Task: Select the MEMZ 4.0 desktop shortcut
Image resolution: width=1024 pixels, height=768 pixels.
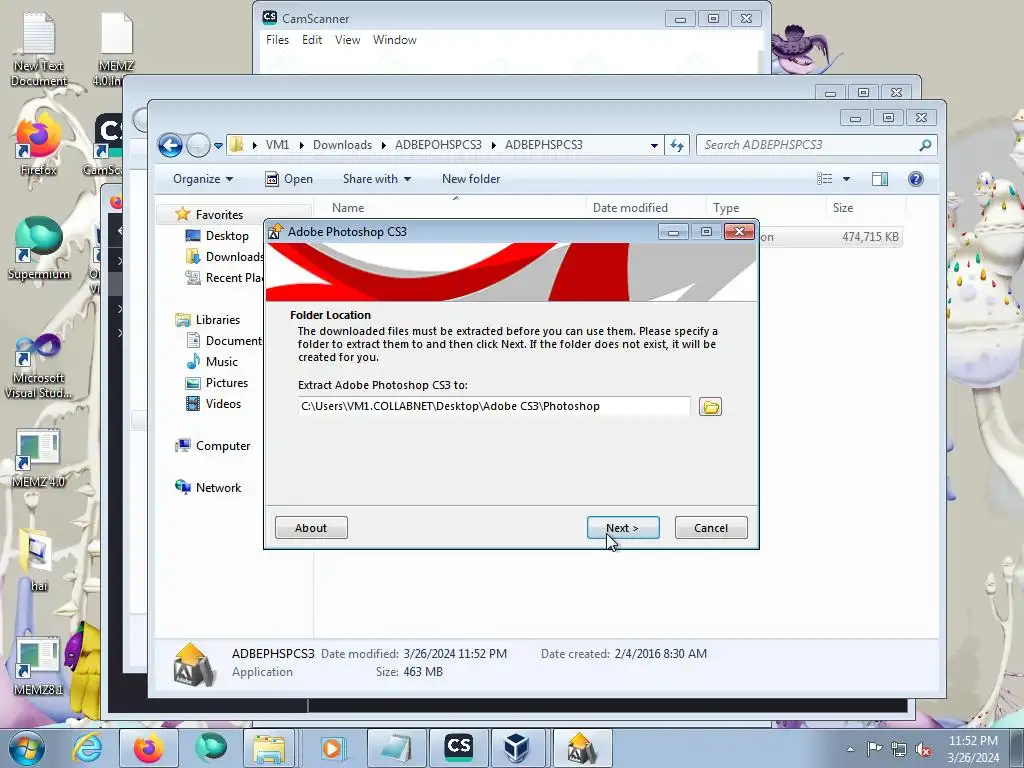Action: tap(39, 458)
